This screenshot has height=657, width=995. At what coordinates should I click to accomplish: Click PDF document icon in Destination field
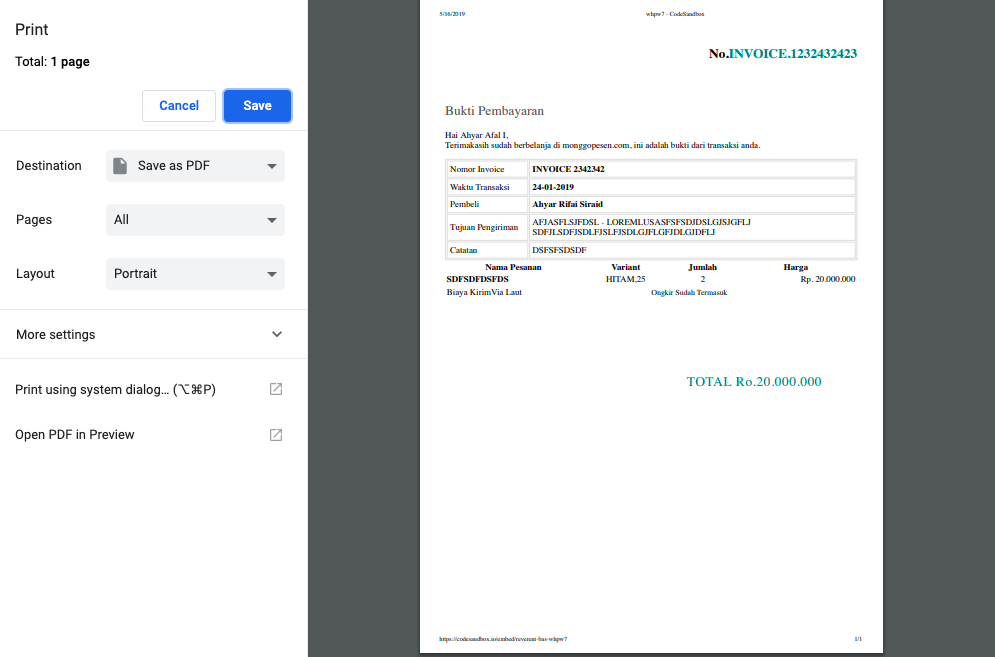click(x=120, y=166)
